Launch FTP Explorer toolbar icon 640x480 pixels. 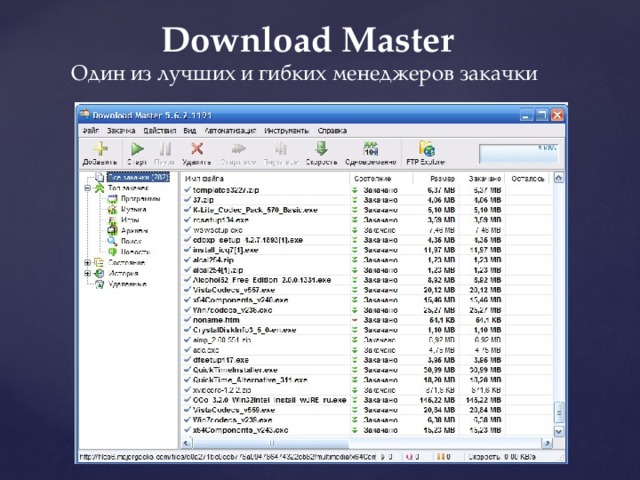point(427,149)
